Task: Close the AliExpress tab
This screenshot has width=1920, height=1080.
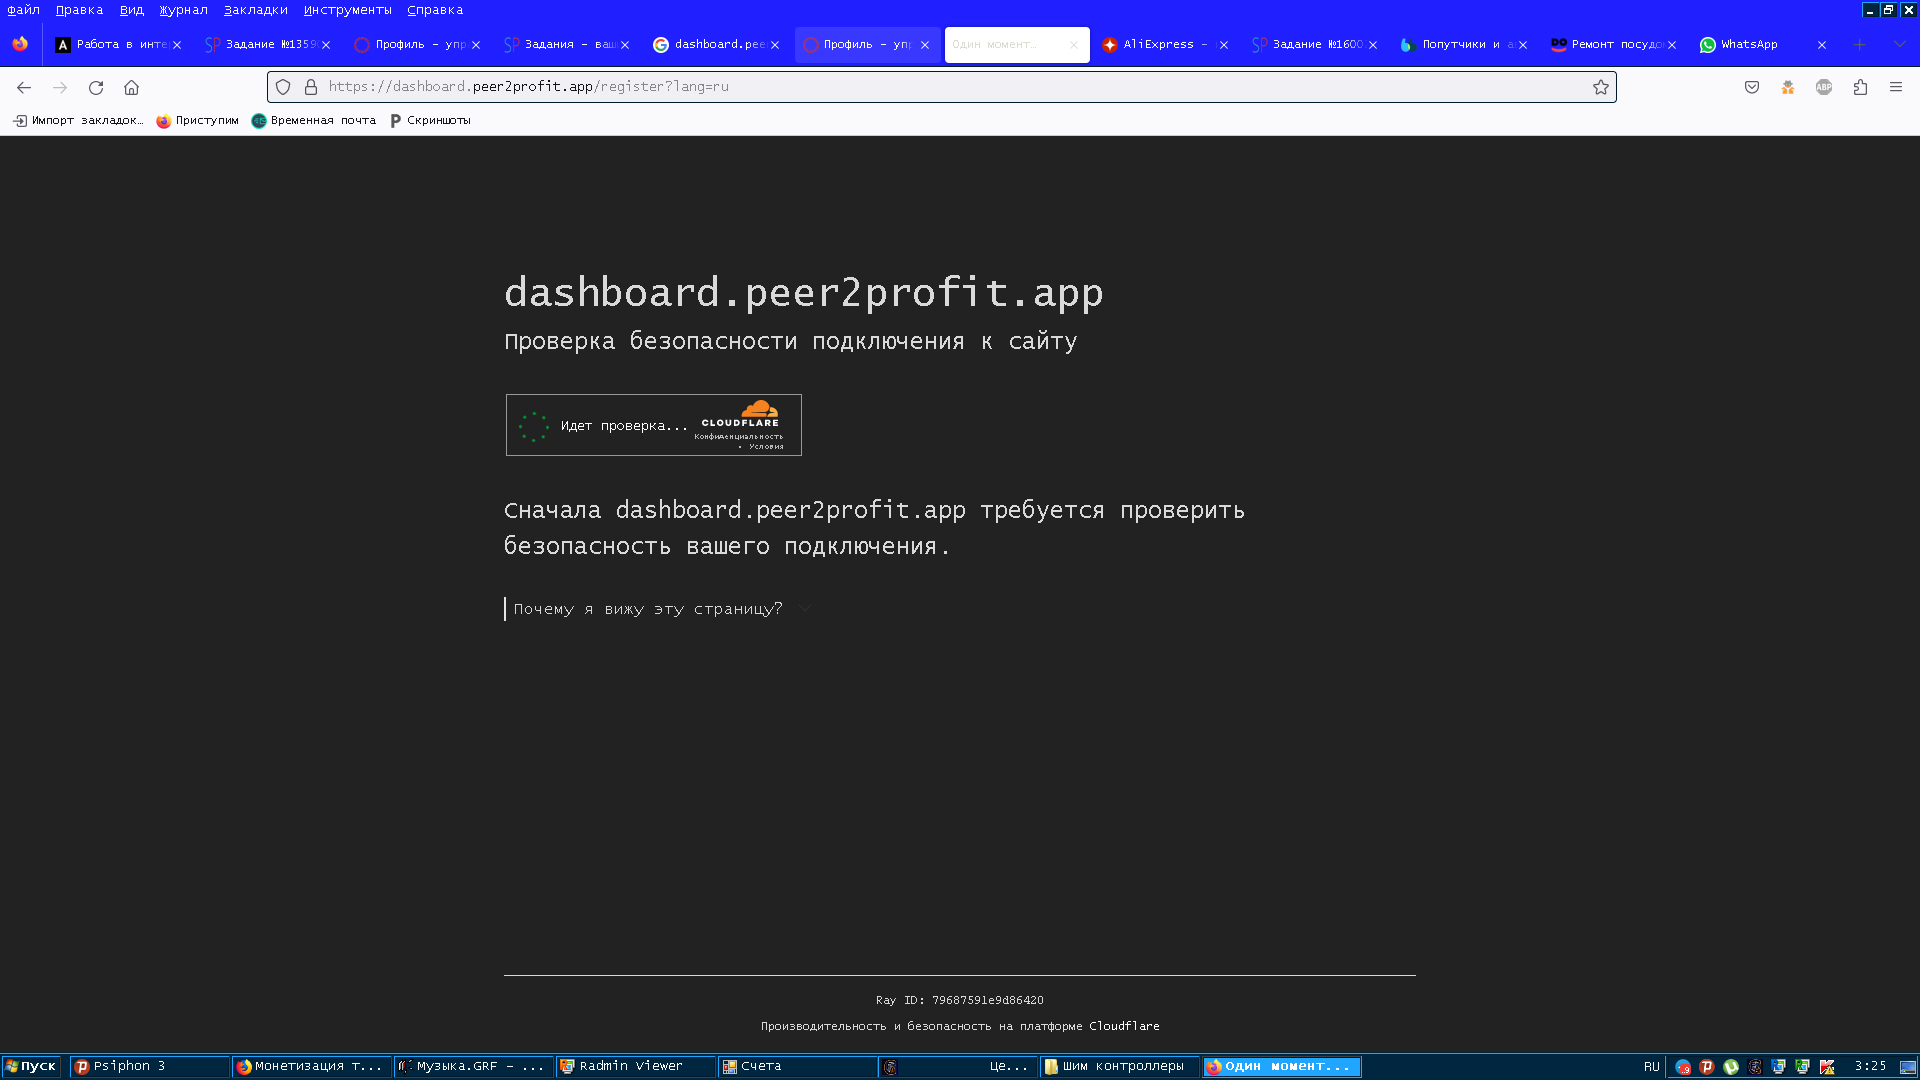Action: point(1224,45)
